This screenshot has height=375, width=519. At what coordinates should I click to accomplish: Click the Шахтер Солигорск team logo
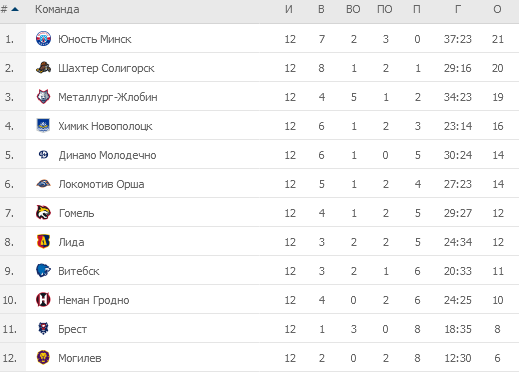[43, 68]
